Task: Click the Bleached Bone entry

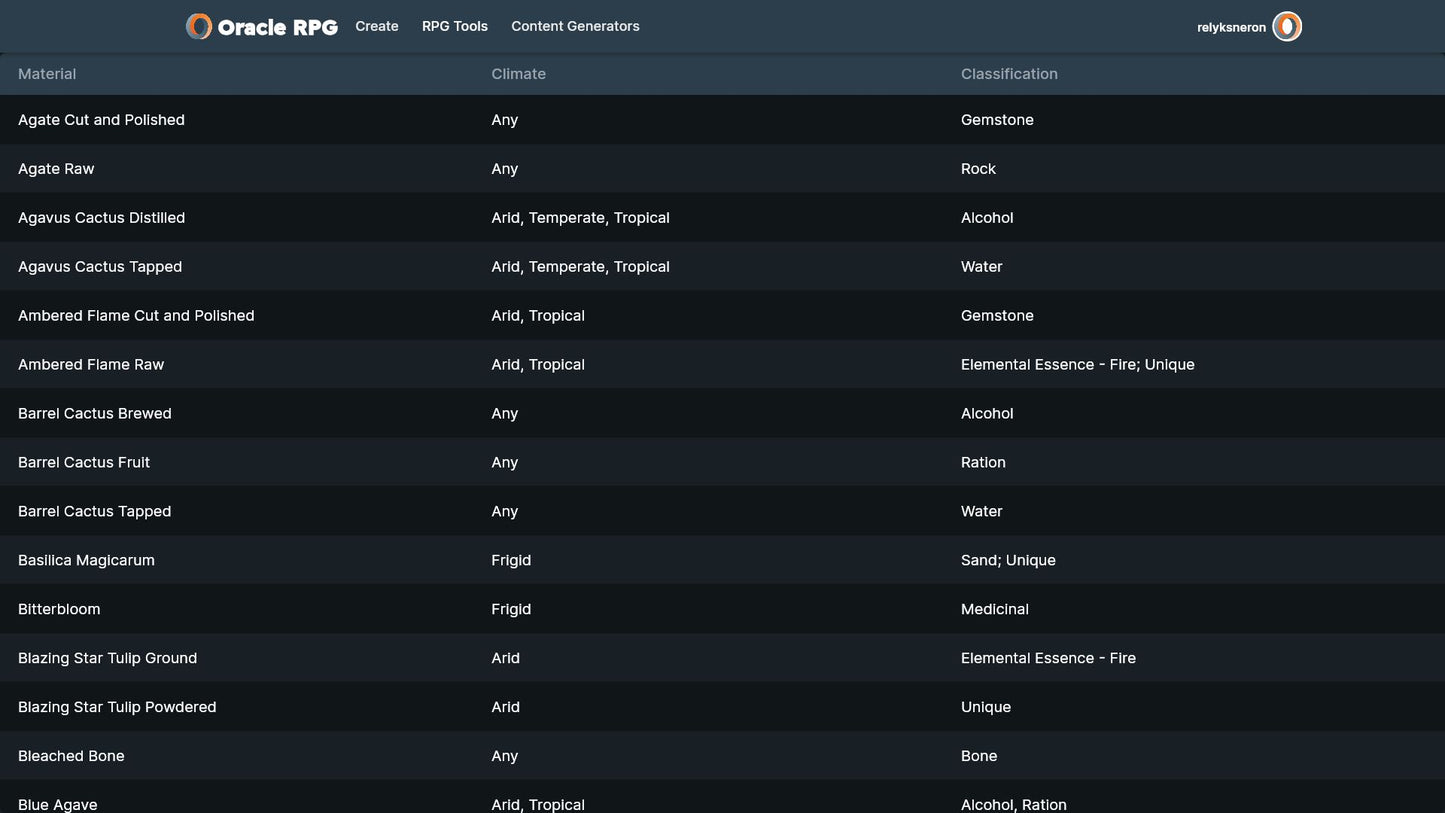Action: click(x=71, y=757)
